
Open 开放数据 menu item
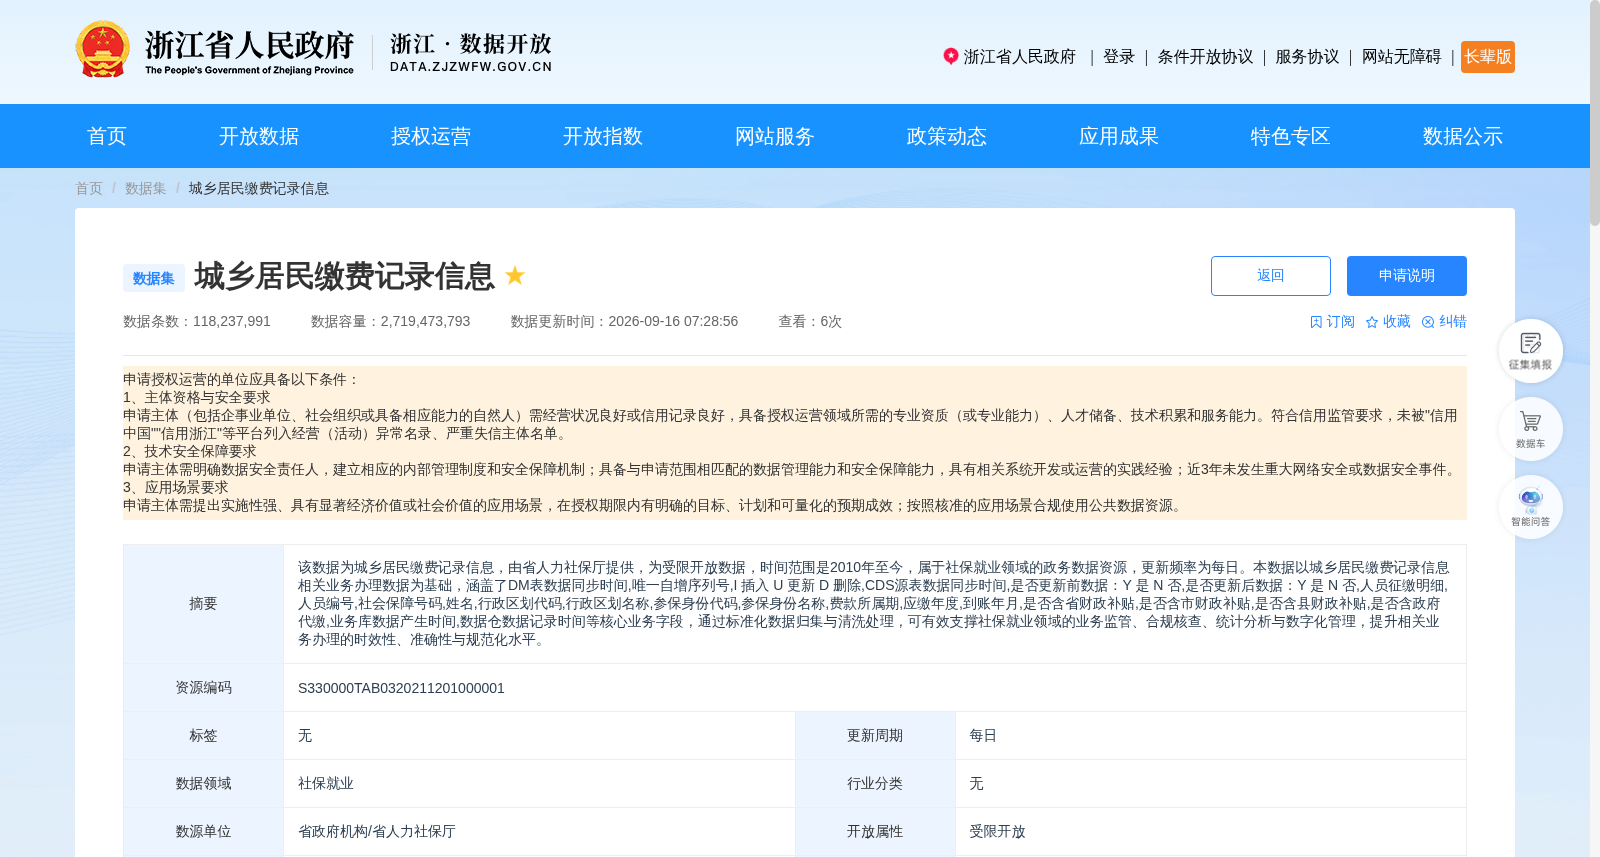click(259, 136)
